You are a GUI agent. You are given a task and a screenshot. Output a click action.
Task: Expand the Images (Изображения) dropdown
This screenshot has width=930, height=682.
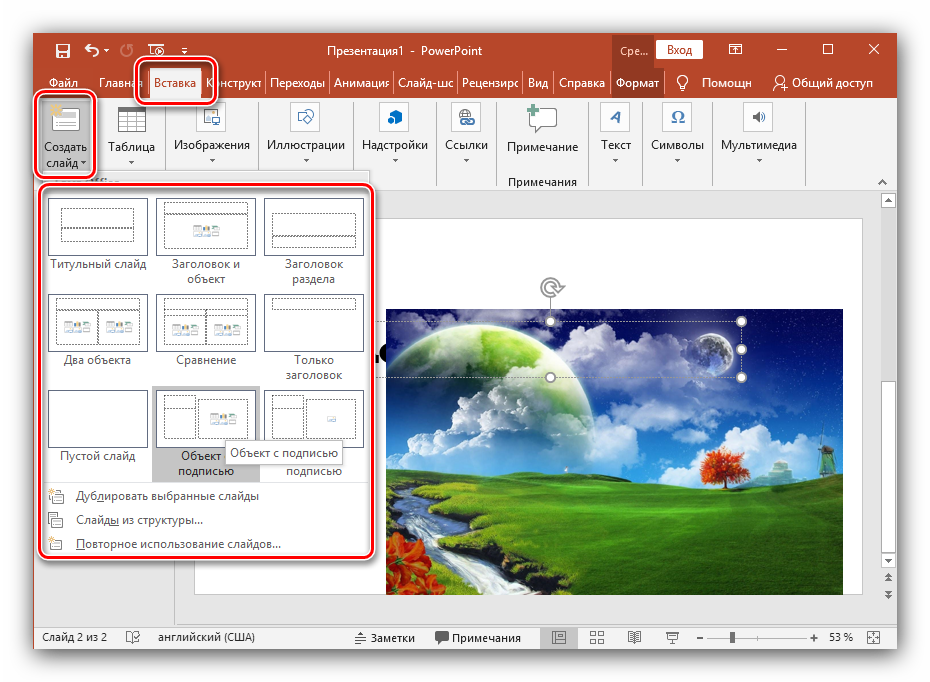tap(211, 146)
